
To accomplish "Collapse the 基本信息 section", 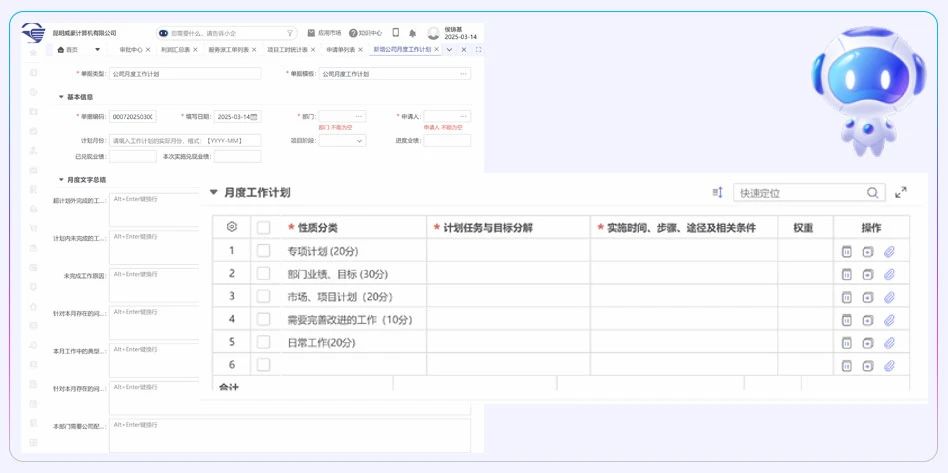I will 61,97.
